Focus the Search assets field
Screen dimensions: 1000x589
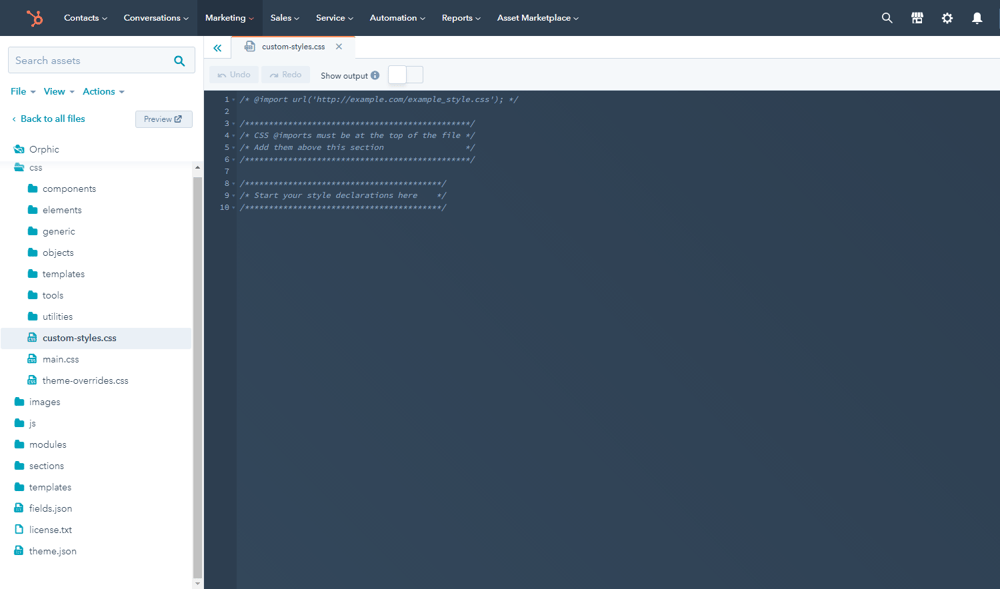(x=90, y=61)
